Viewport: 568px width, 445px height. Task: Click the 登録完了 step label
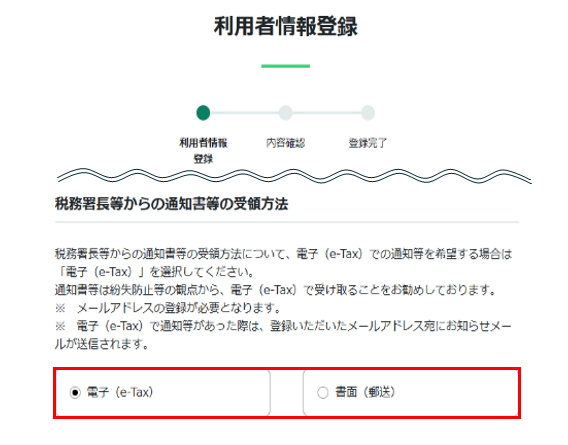pyautogui.click(x=368, y=143)
